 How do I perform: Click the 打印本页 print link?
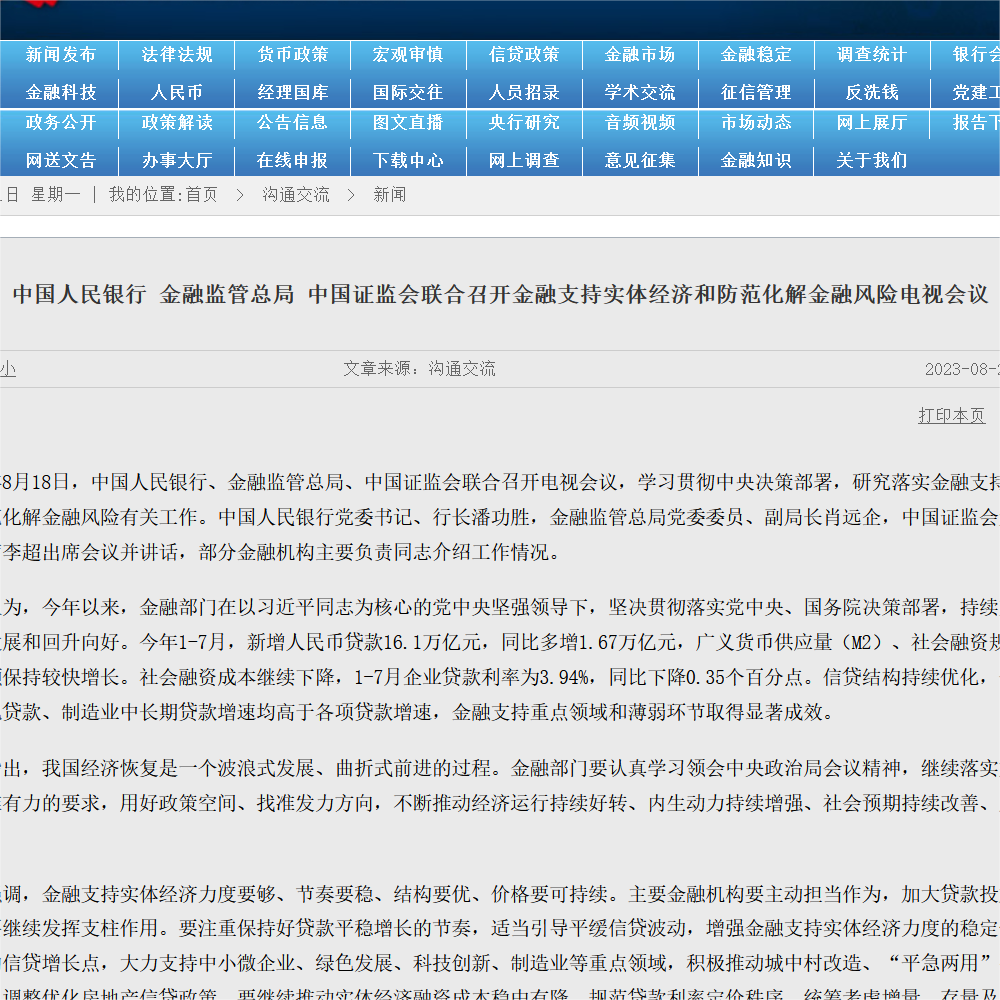pyautogui.click(x=952, y=416)
